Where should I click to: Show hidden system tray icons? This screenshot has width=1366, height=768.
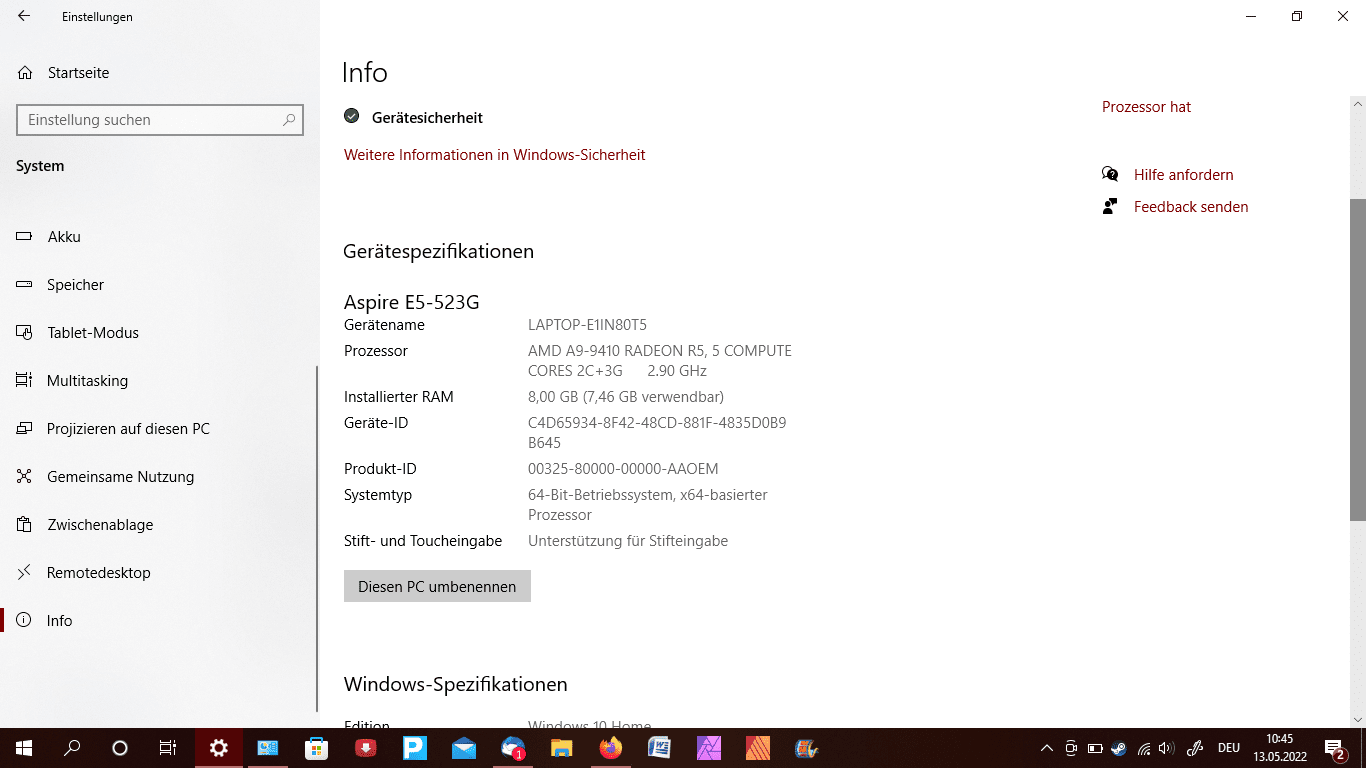click(1047, 748)
